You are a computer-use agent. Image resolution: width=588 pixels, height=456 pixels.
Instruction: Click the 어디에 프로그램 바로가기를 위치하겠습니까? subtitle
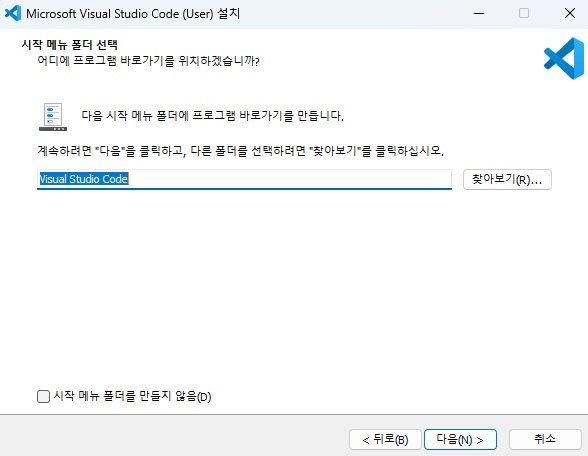click(x=148, y=61)
